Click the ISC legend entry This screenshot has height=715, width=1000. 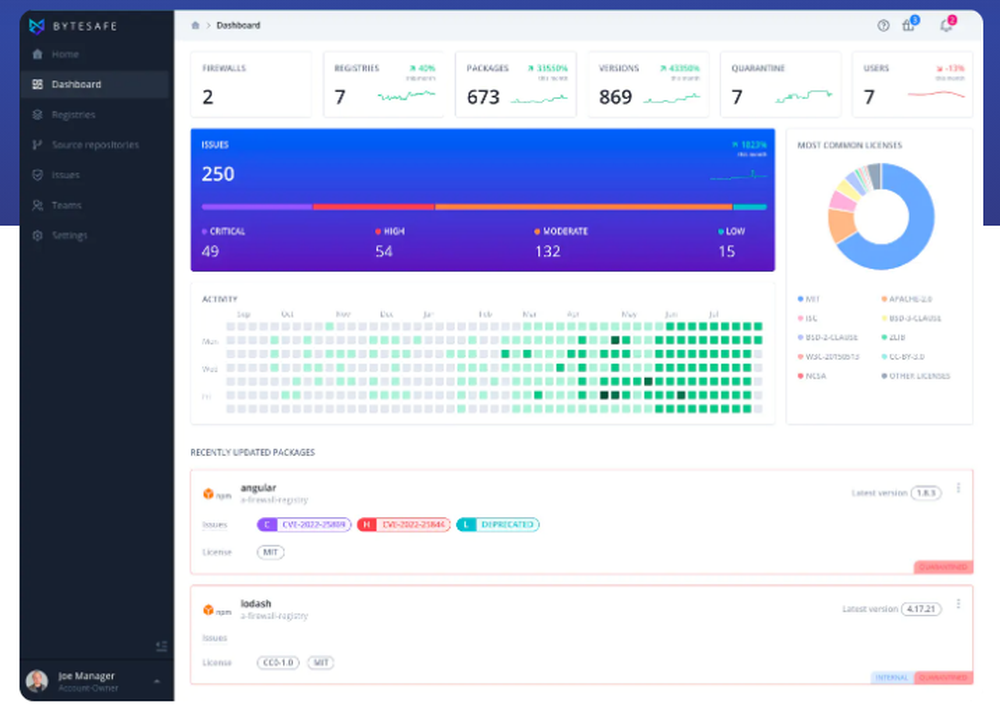click(x=807, y=318)
